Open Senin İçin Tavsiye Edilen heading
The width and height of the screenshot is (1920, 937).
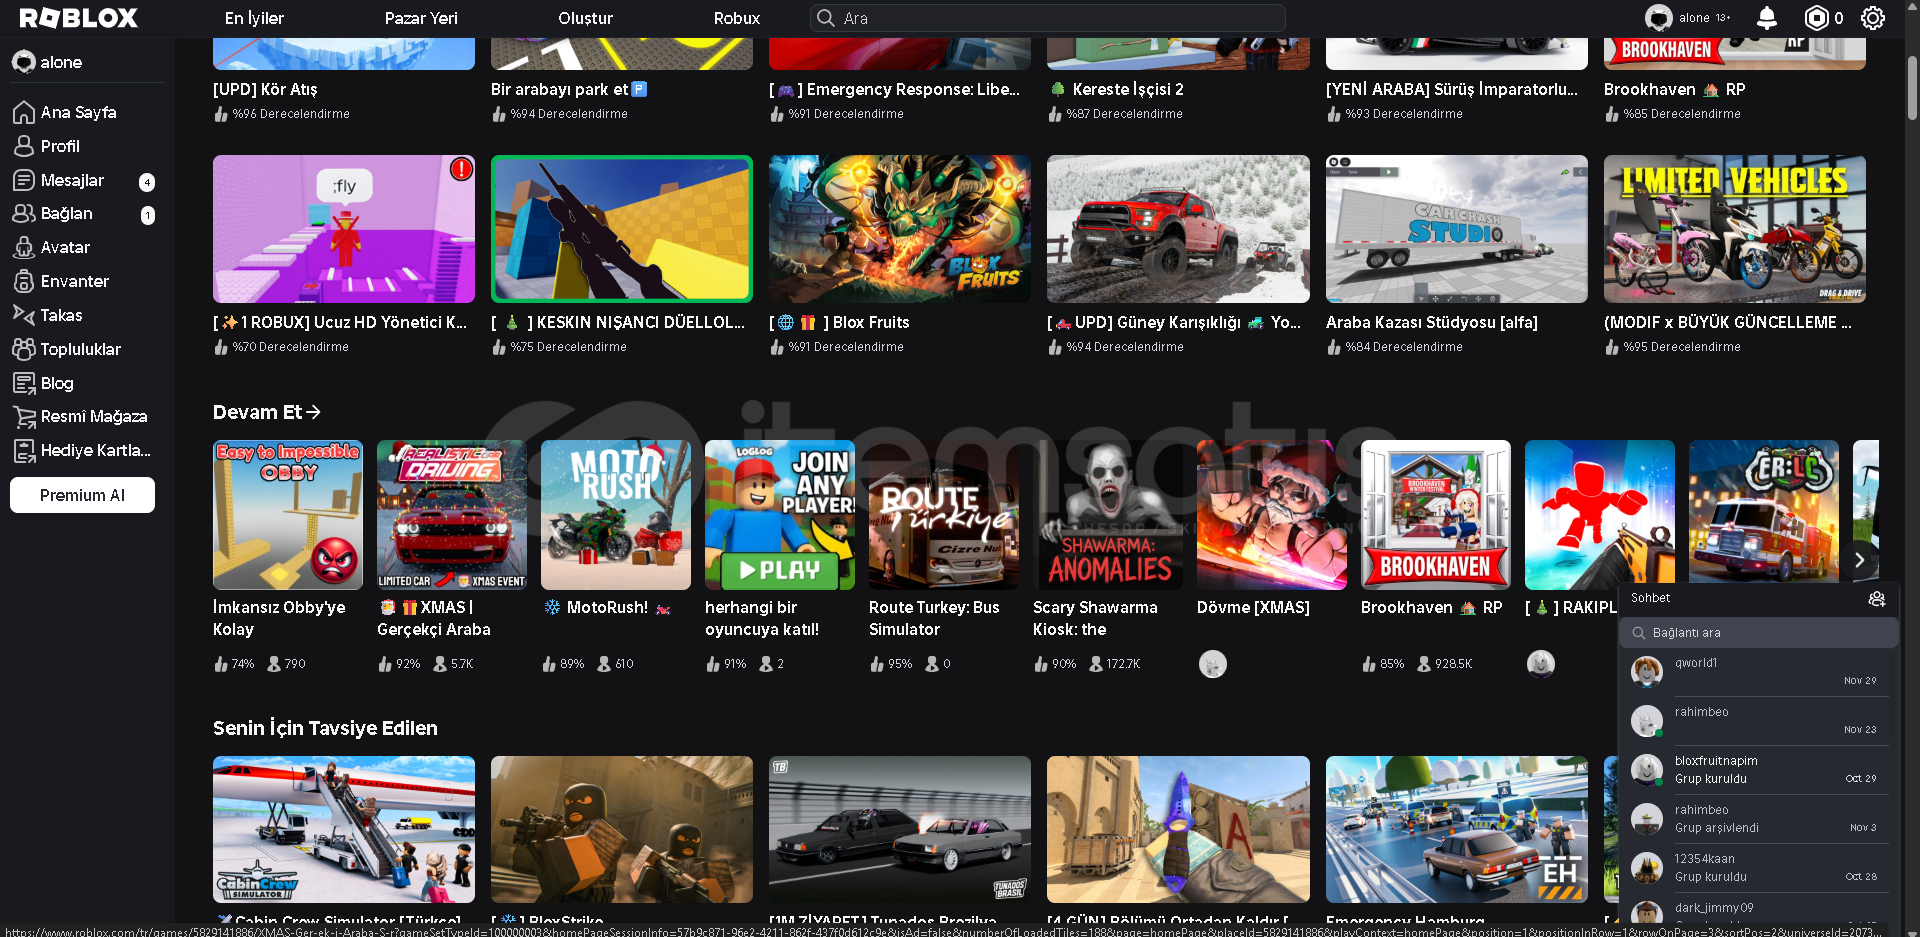325,728
